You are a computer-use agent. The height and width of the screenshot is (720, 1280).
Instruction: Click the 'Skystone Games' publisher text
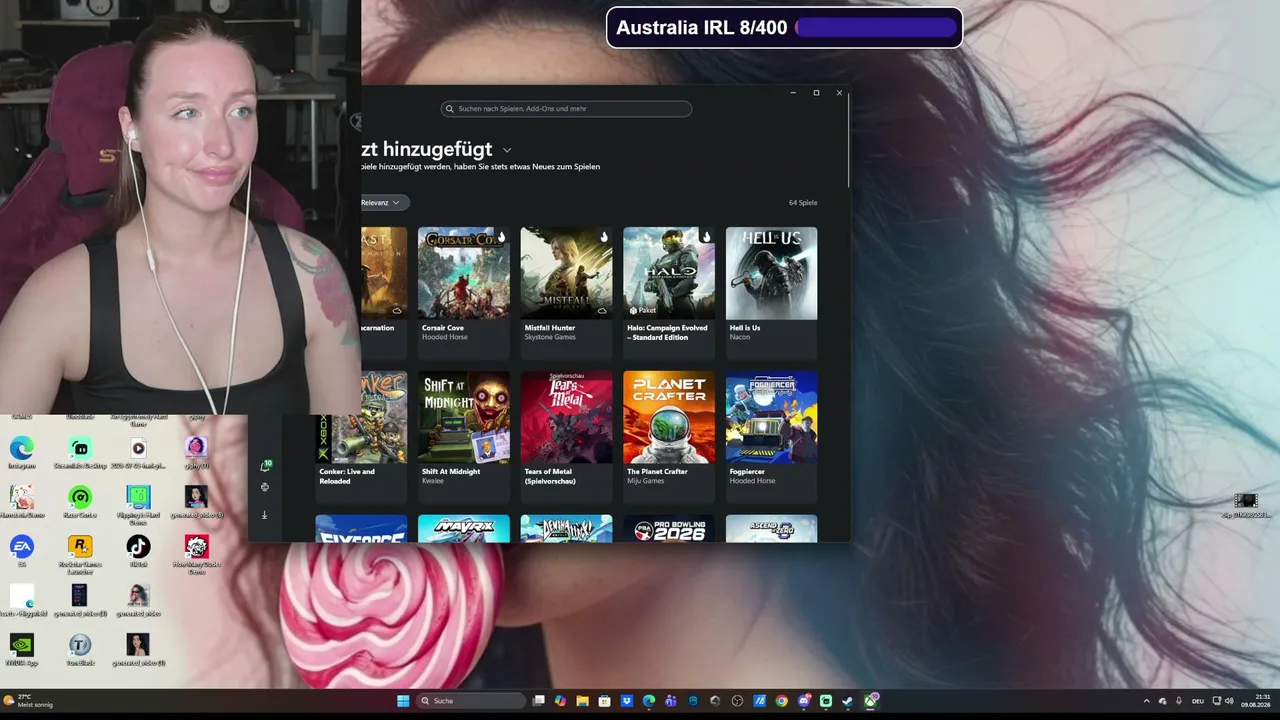(550, 337)
